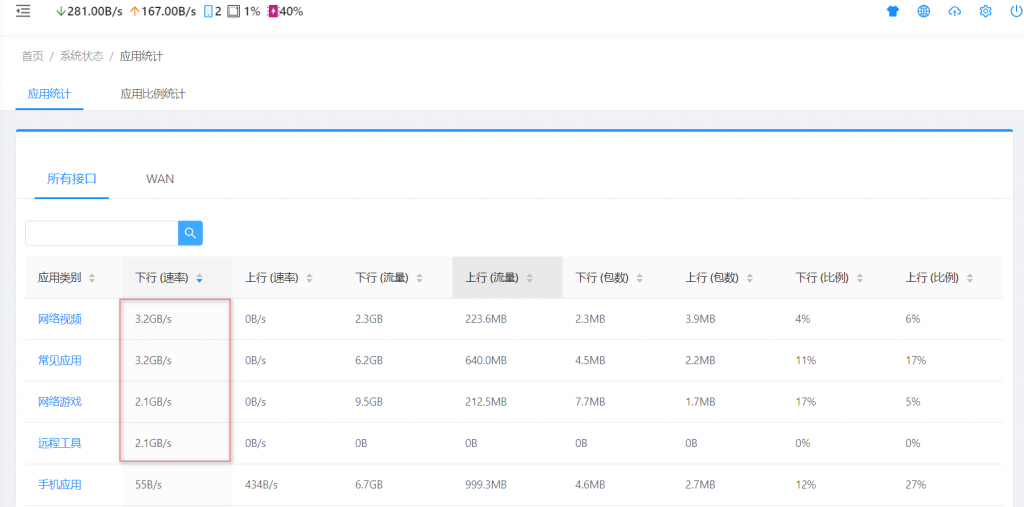Open the settings gear icon
This screenshot has width=1024, height=507.
(985, 11)
